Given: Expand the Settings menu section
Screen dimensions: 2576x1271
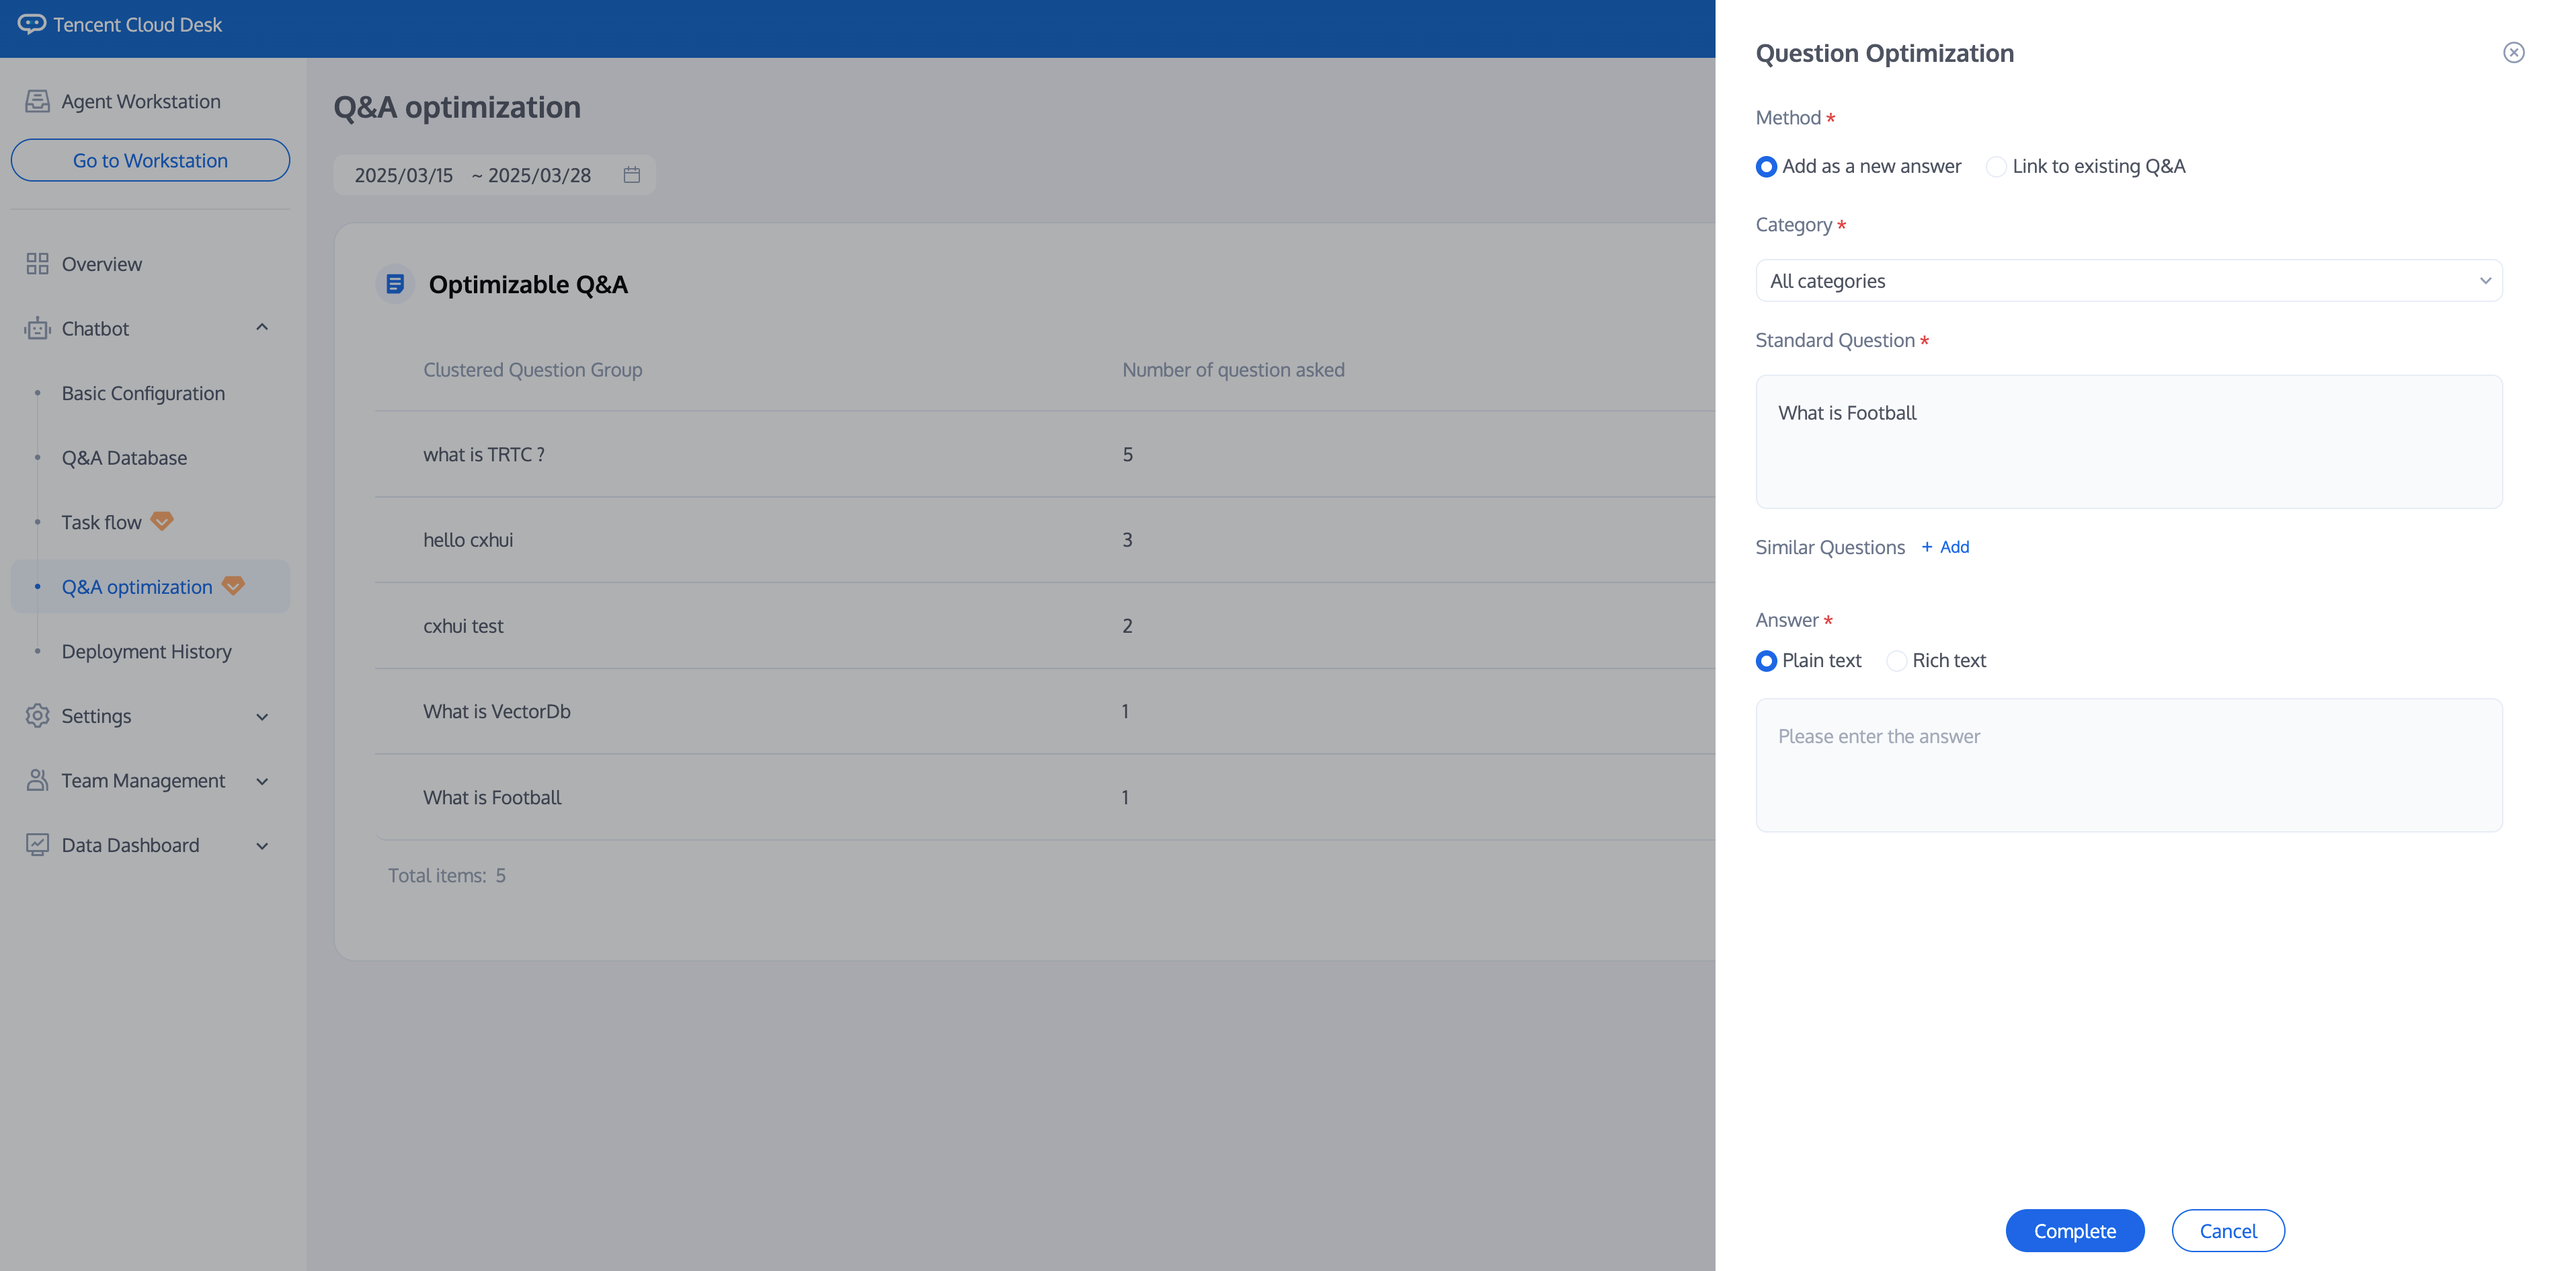Looking at the screenshot, I should click(262, 716).
